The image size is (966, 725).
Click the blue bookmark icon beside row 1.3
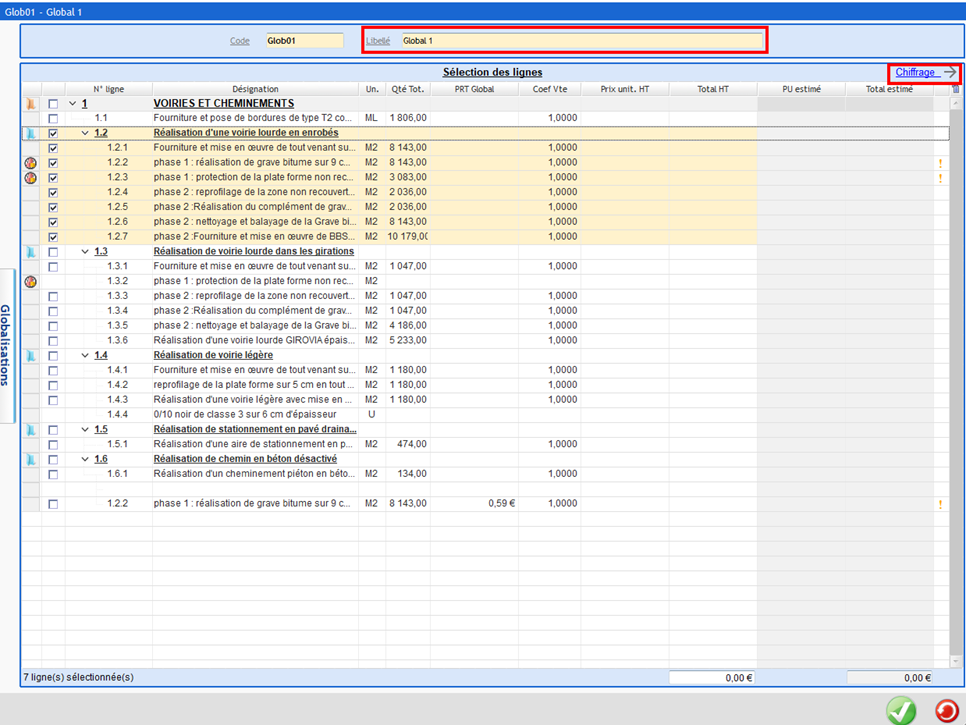[31, 252]
